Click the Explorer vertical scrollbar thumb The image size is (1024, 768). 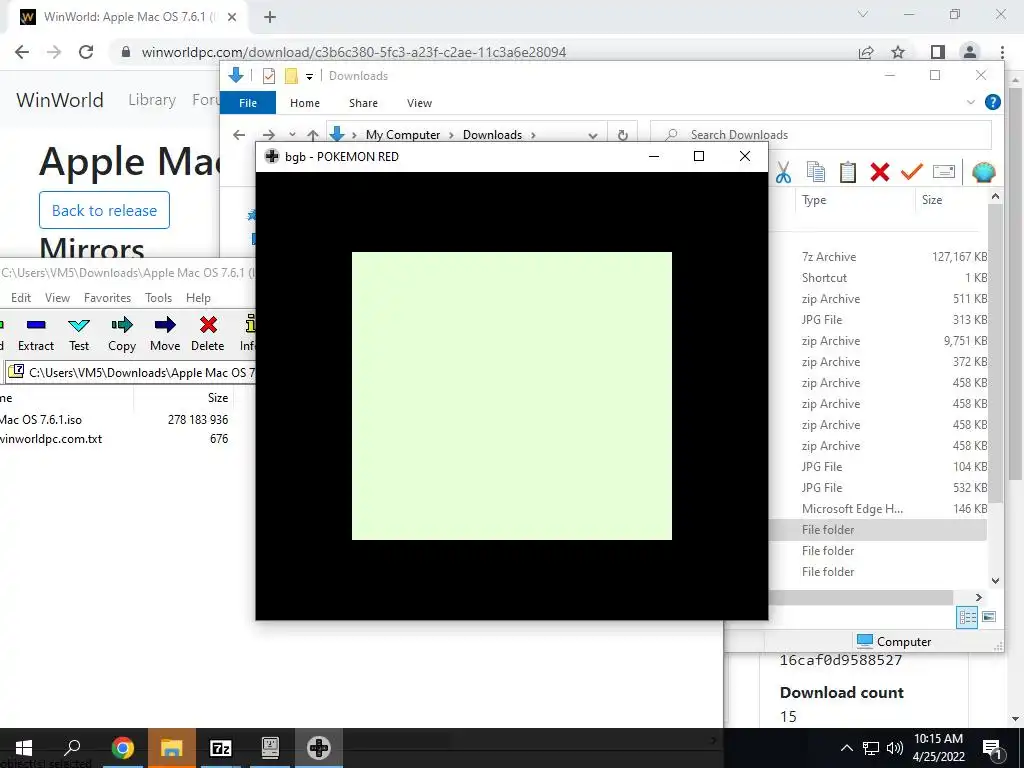click(995, 353)
